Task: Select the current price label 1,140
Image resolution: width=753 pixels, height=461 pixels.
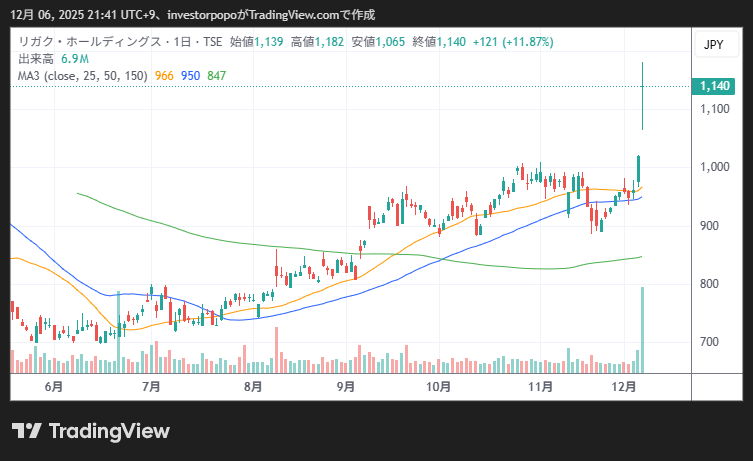Action: [x=714, y=87]
